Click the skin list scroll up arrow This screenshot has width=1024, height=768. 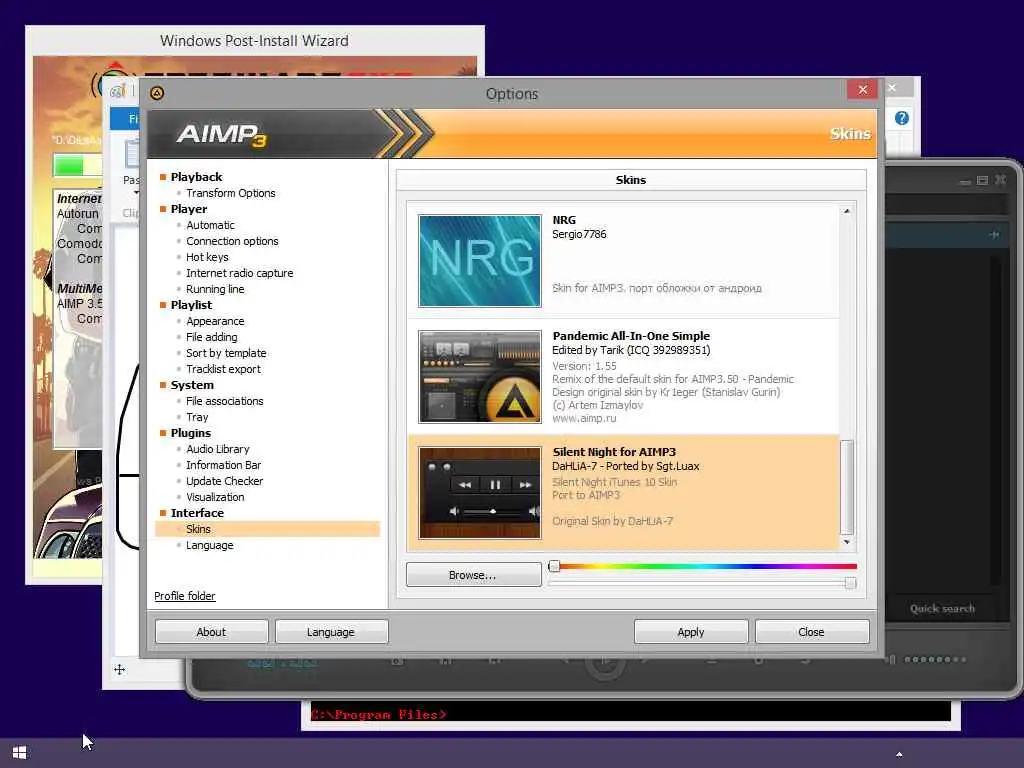click(846, 211)
